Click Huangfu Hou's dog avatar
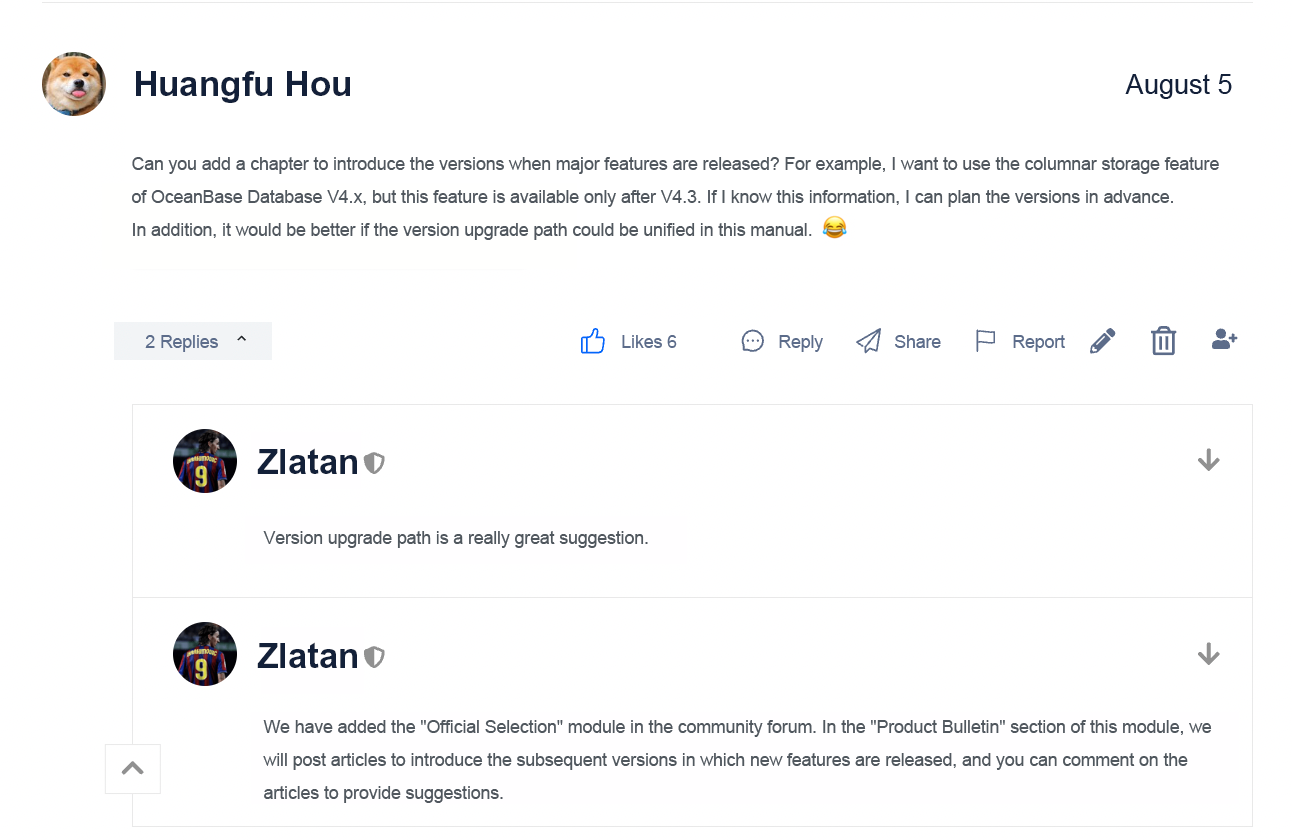1292x840 pixels. point(74,84)
